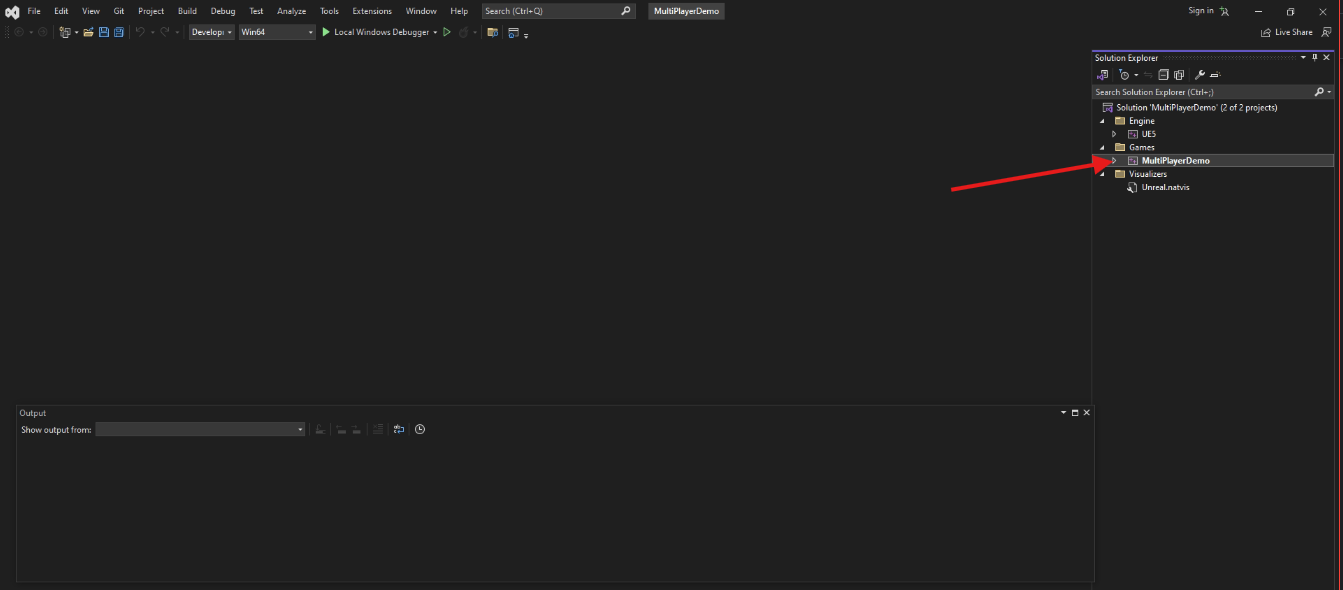The width and height of the screenshot is (1343, 590).
Task: Click the Live Share button
Action: (x=1287, y=32)
